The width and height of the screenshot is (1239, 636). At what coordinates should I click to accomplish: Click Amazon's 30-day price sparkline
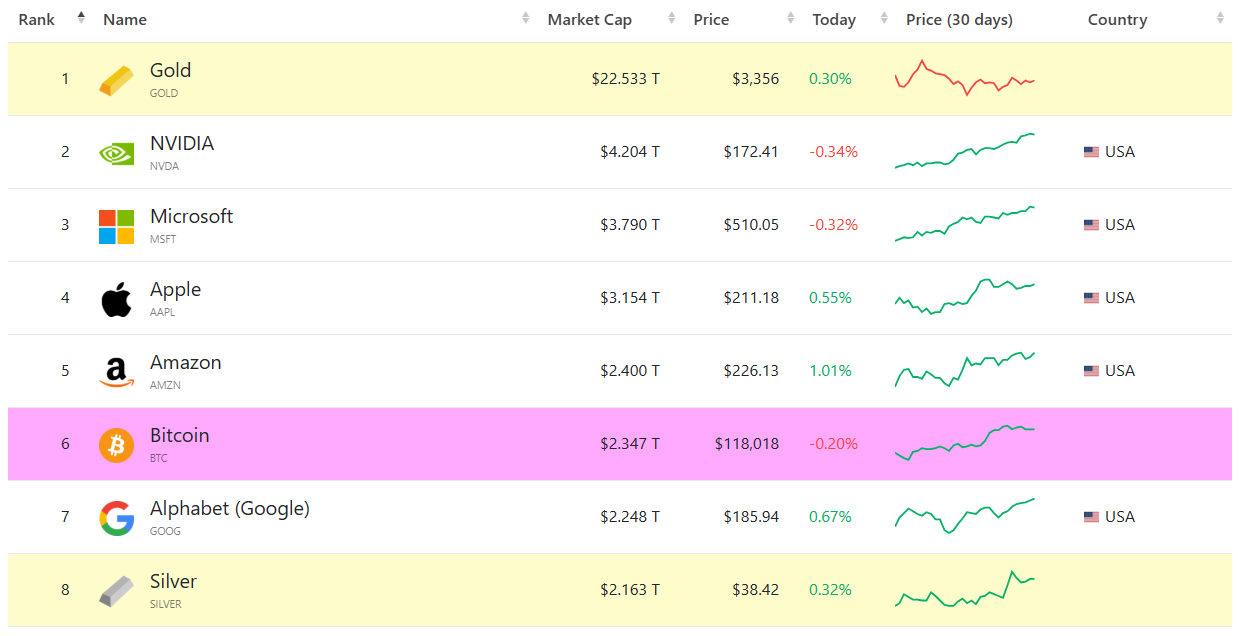[964, 370]
